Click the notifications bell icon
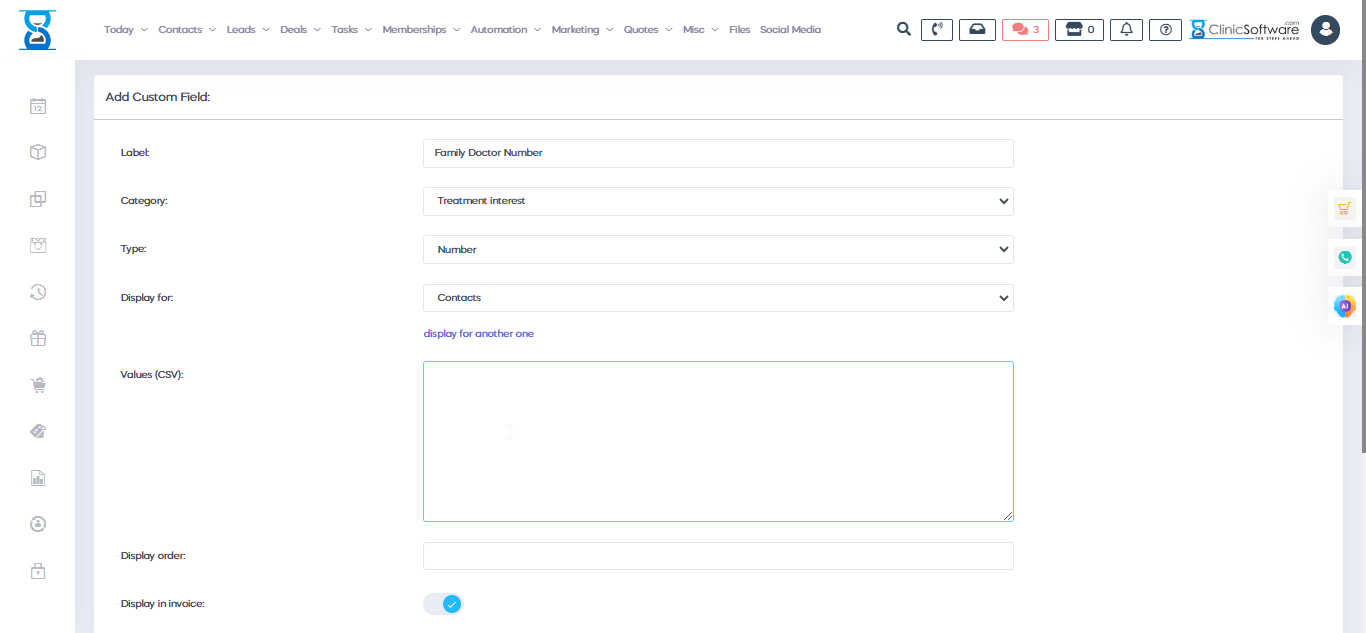Screen dimensions: 1366x633 point(1126,30)
